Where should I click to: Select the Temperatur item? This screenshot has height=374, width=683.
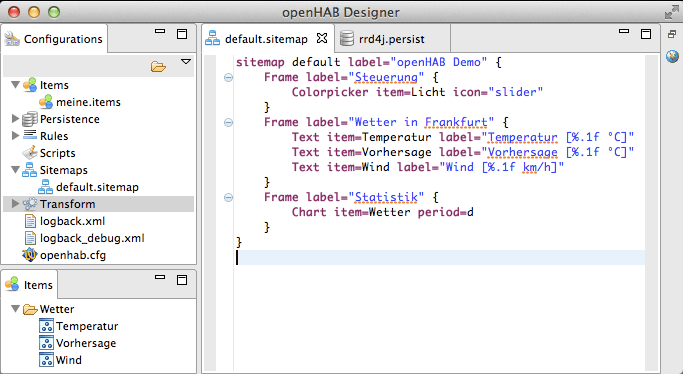pyautogui.click(x=87, y=326)
